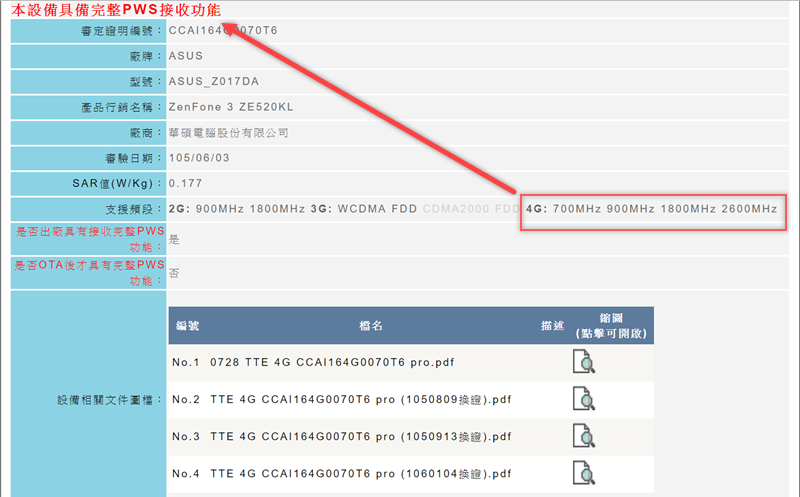Click red label 是否OTA後才具有完整PWS功能

tap(90, 273)
